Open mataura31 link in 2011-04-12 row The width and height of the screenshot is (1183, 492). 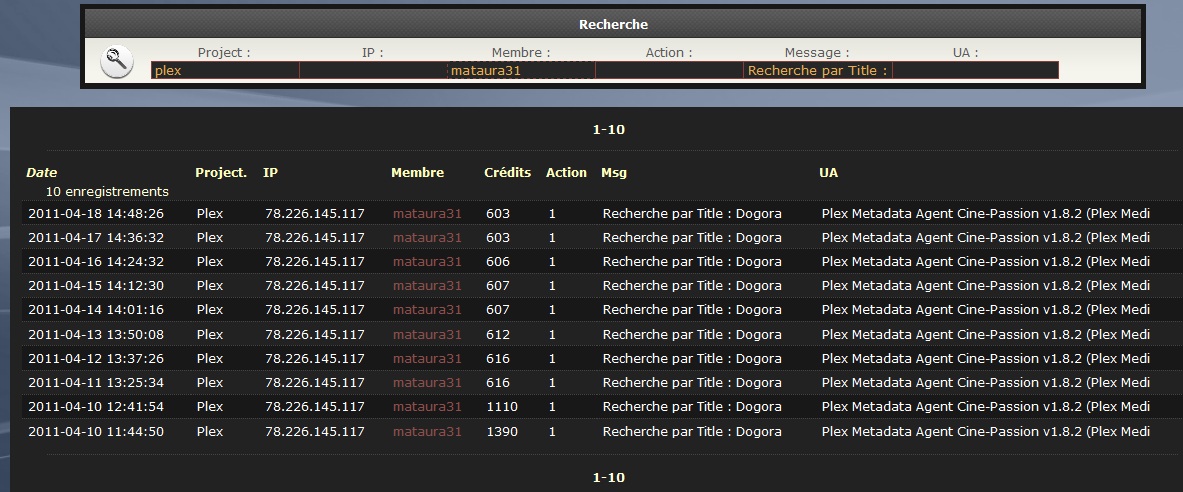pos(427,358)
